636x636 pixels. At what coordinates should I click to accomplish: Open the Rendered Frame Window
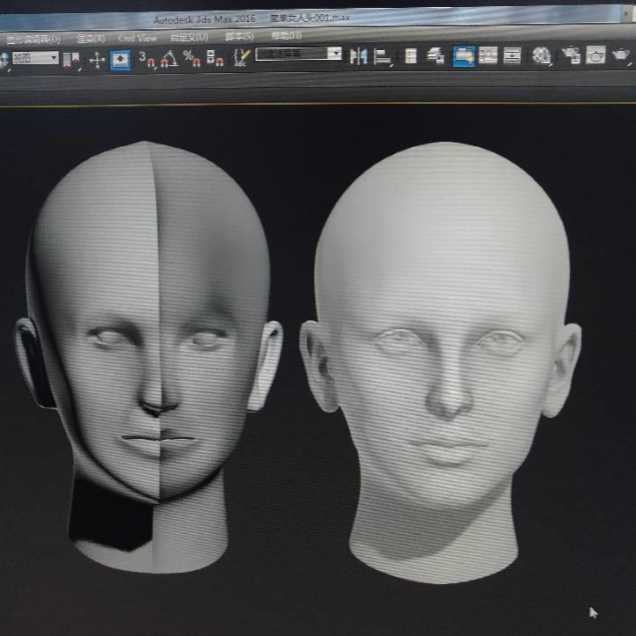595,55
